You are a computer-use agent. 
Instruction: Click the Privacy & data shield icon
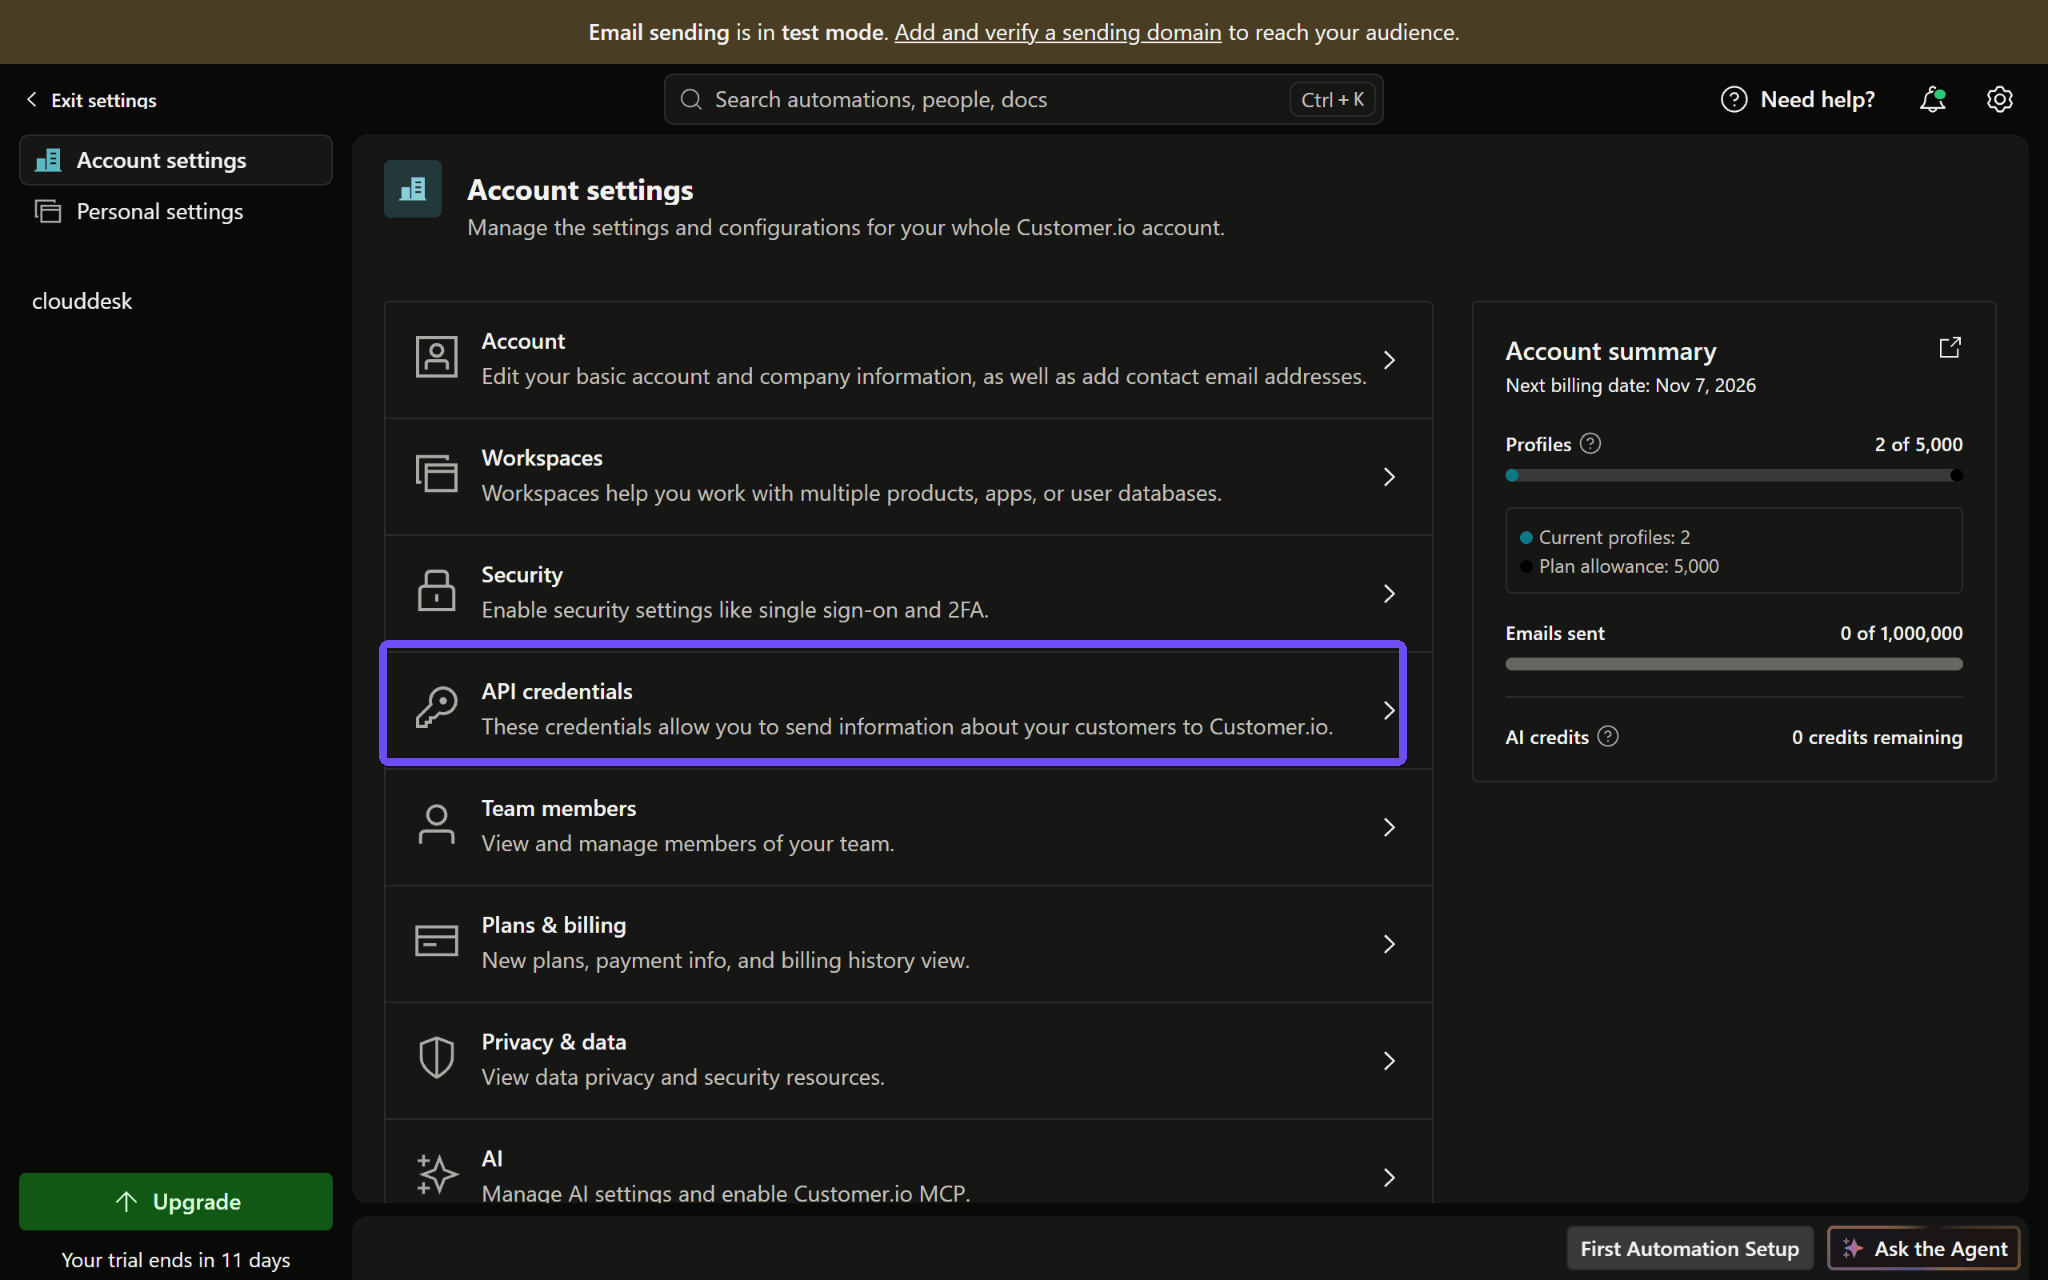(436, 1058)
